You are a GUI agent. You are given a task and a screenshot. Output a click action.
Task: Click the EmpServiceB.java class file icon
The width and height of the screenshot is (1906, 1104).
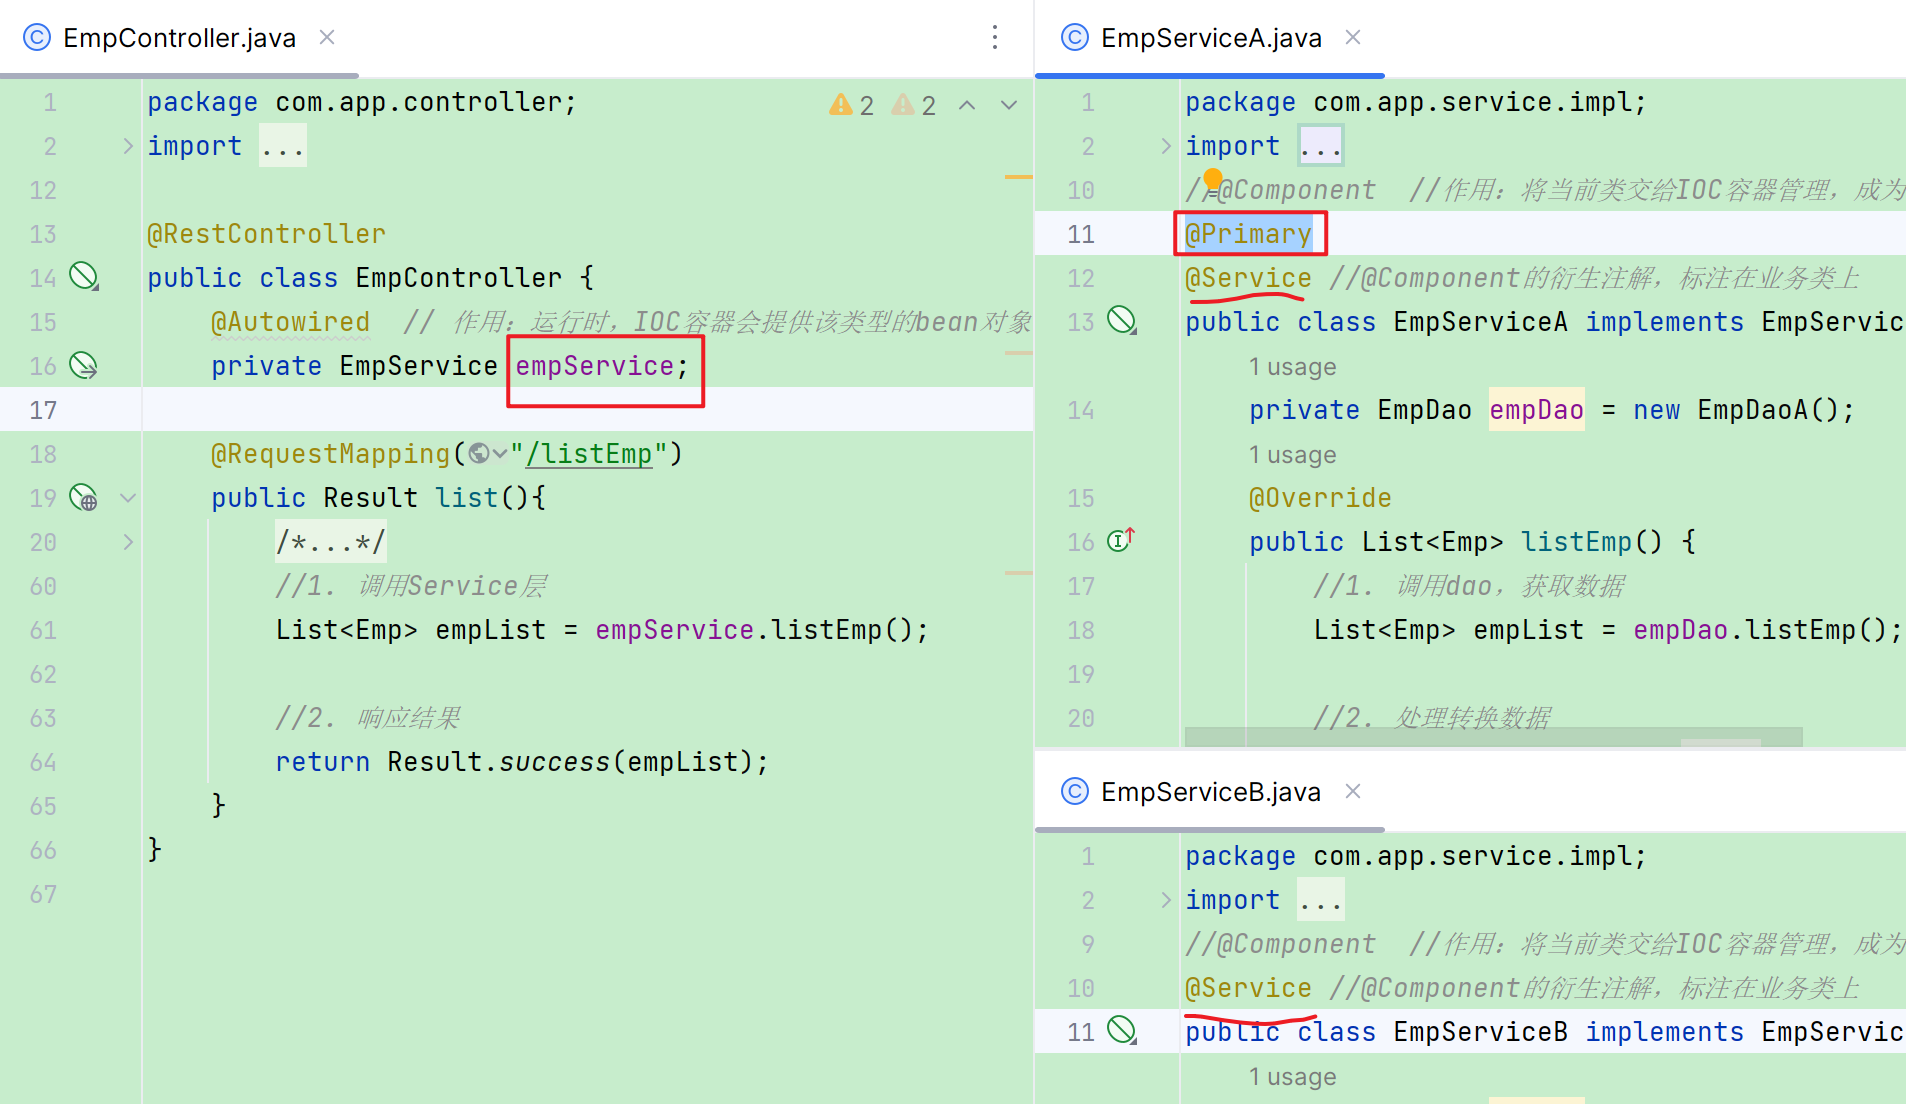click(1075, 792)
